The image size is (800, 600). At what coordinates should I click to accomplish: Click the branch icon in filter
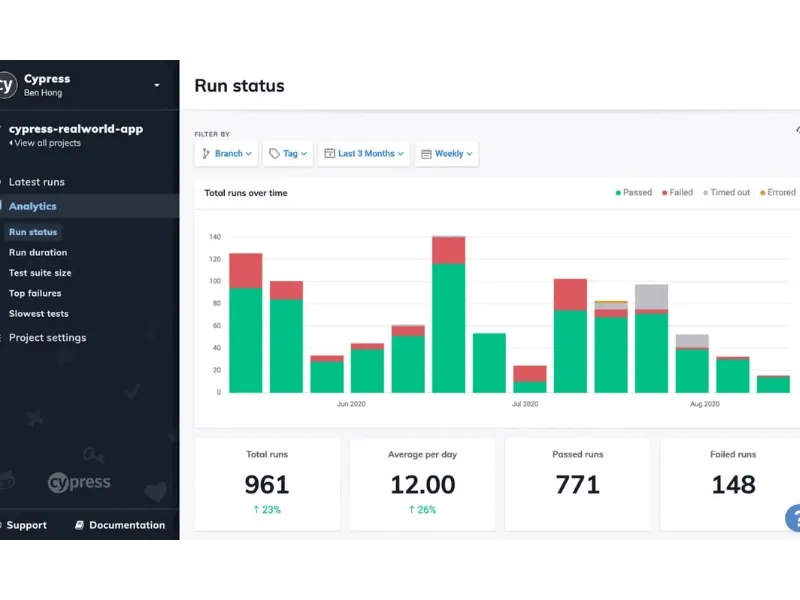tap(206, 154)
